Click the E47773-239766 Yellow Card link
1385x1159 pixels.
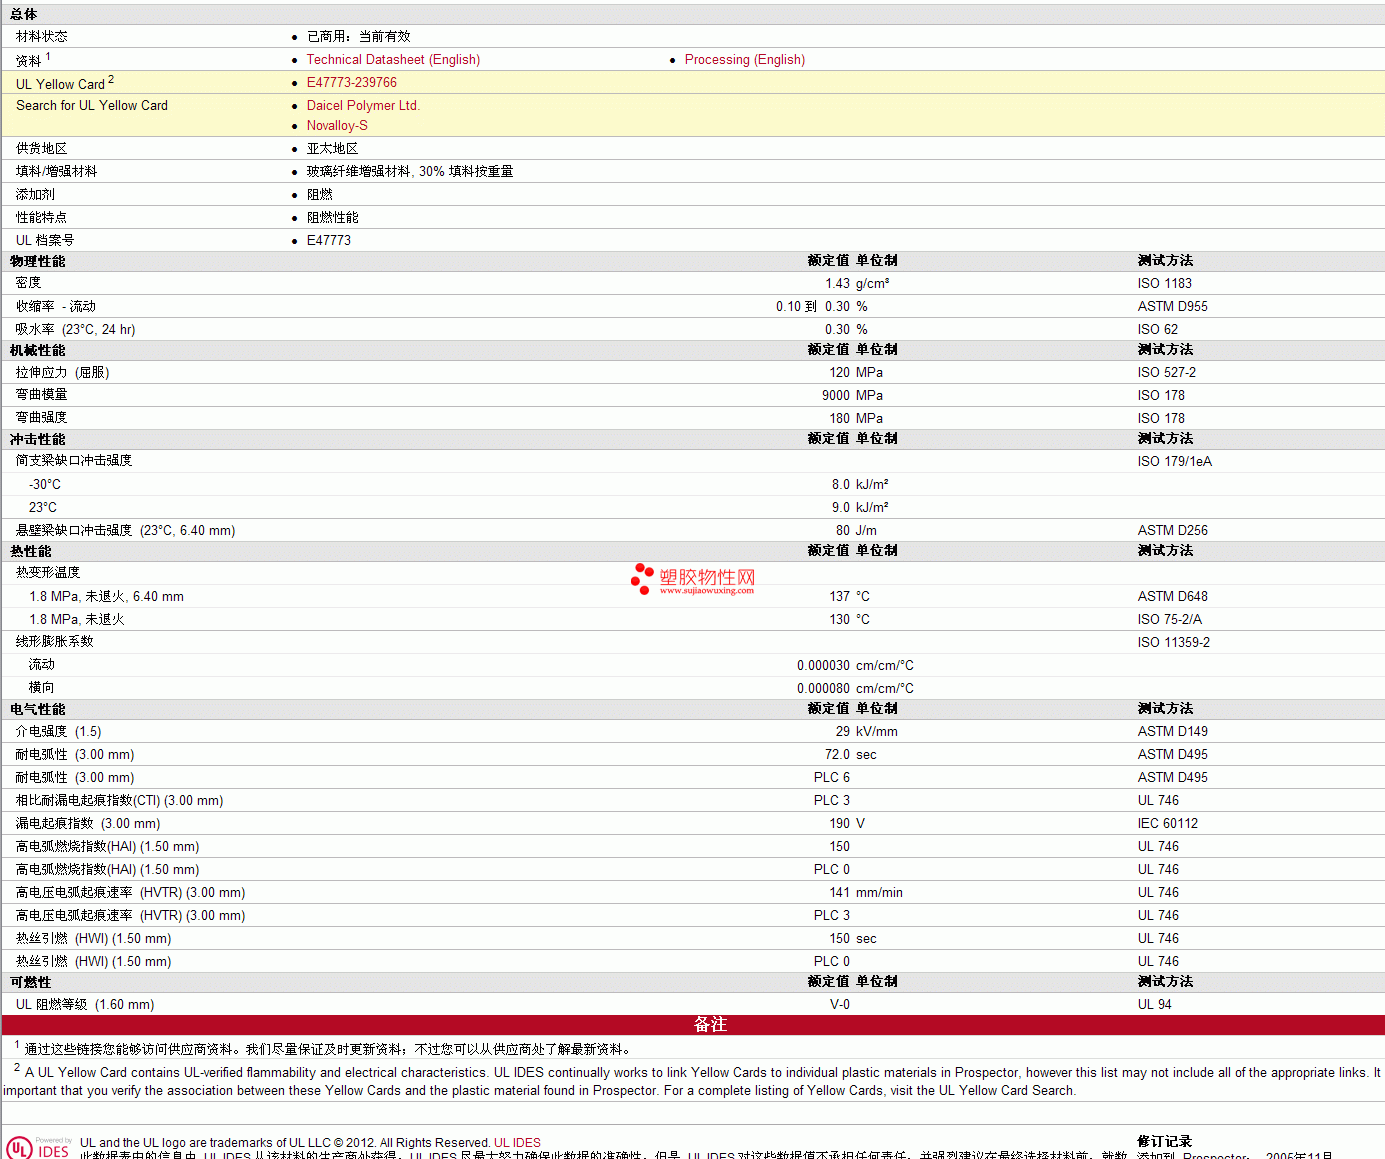[x=351, y=83]
